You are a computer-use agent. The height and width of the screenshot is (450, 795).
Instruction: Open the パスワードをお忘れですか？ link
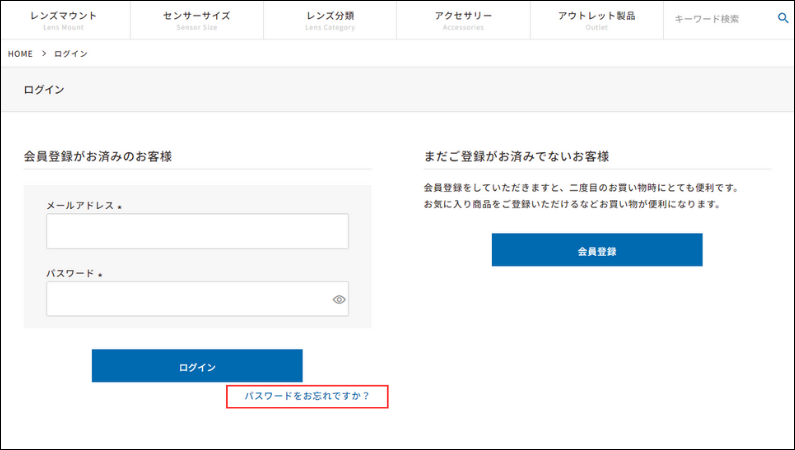307,397
